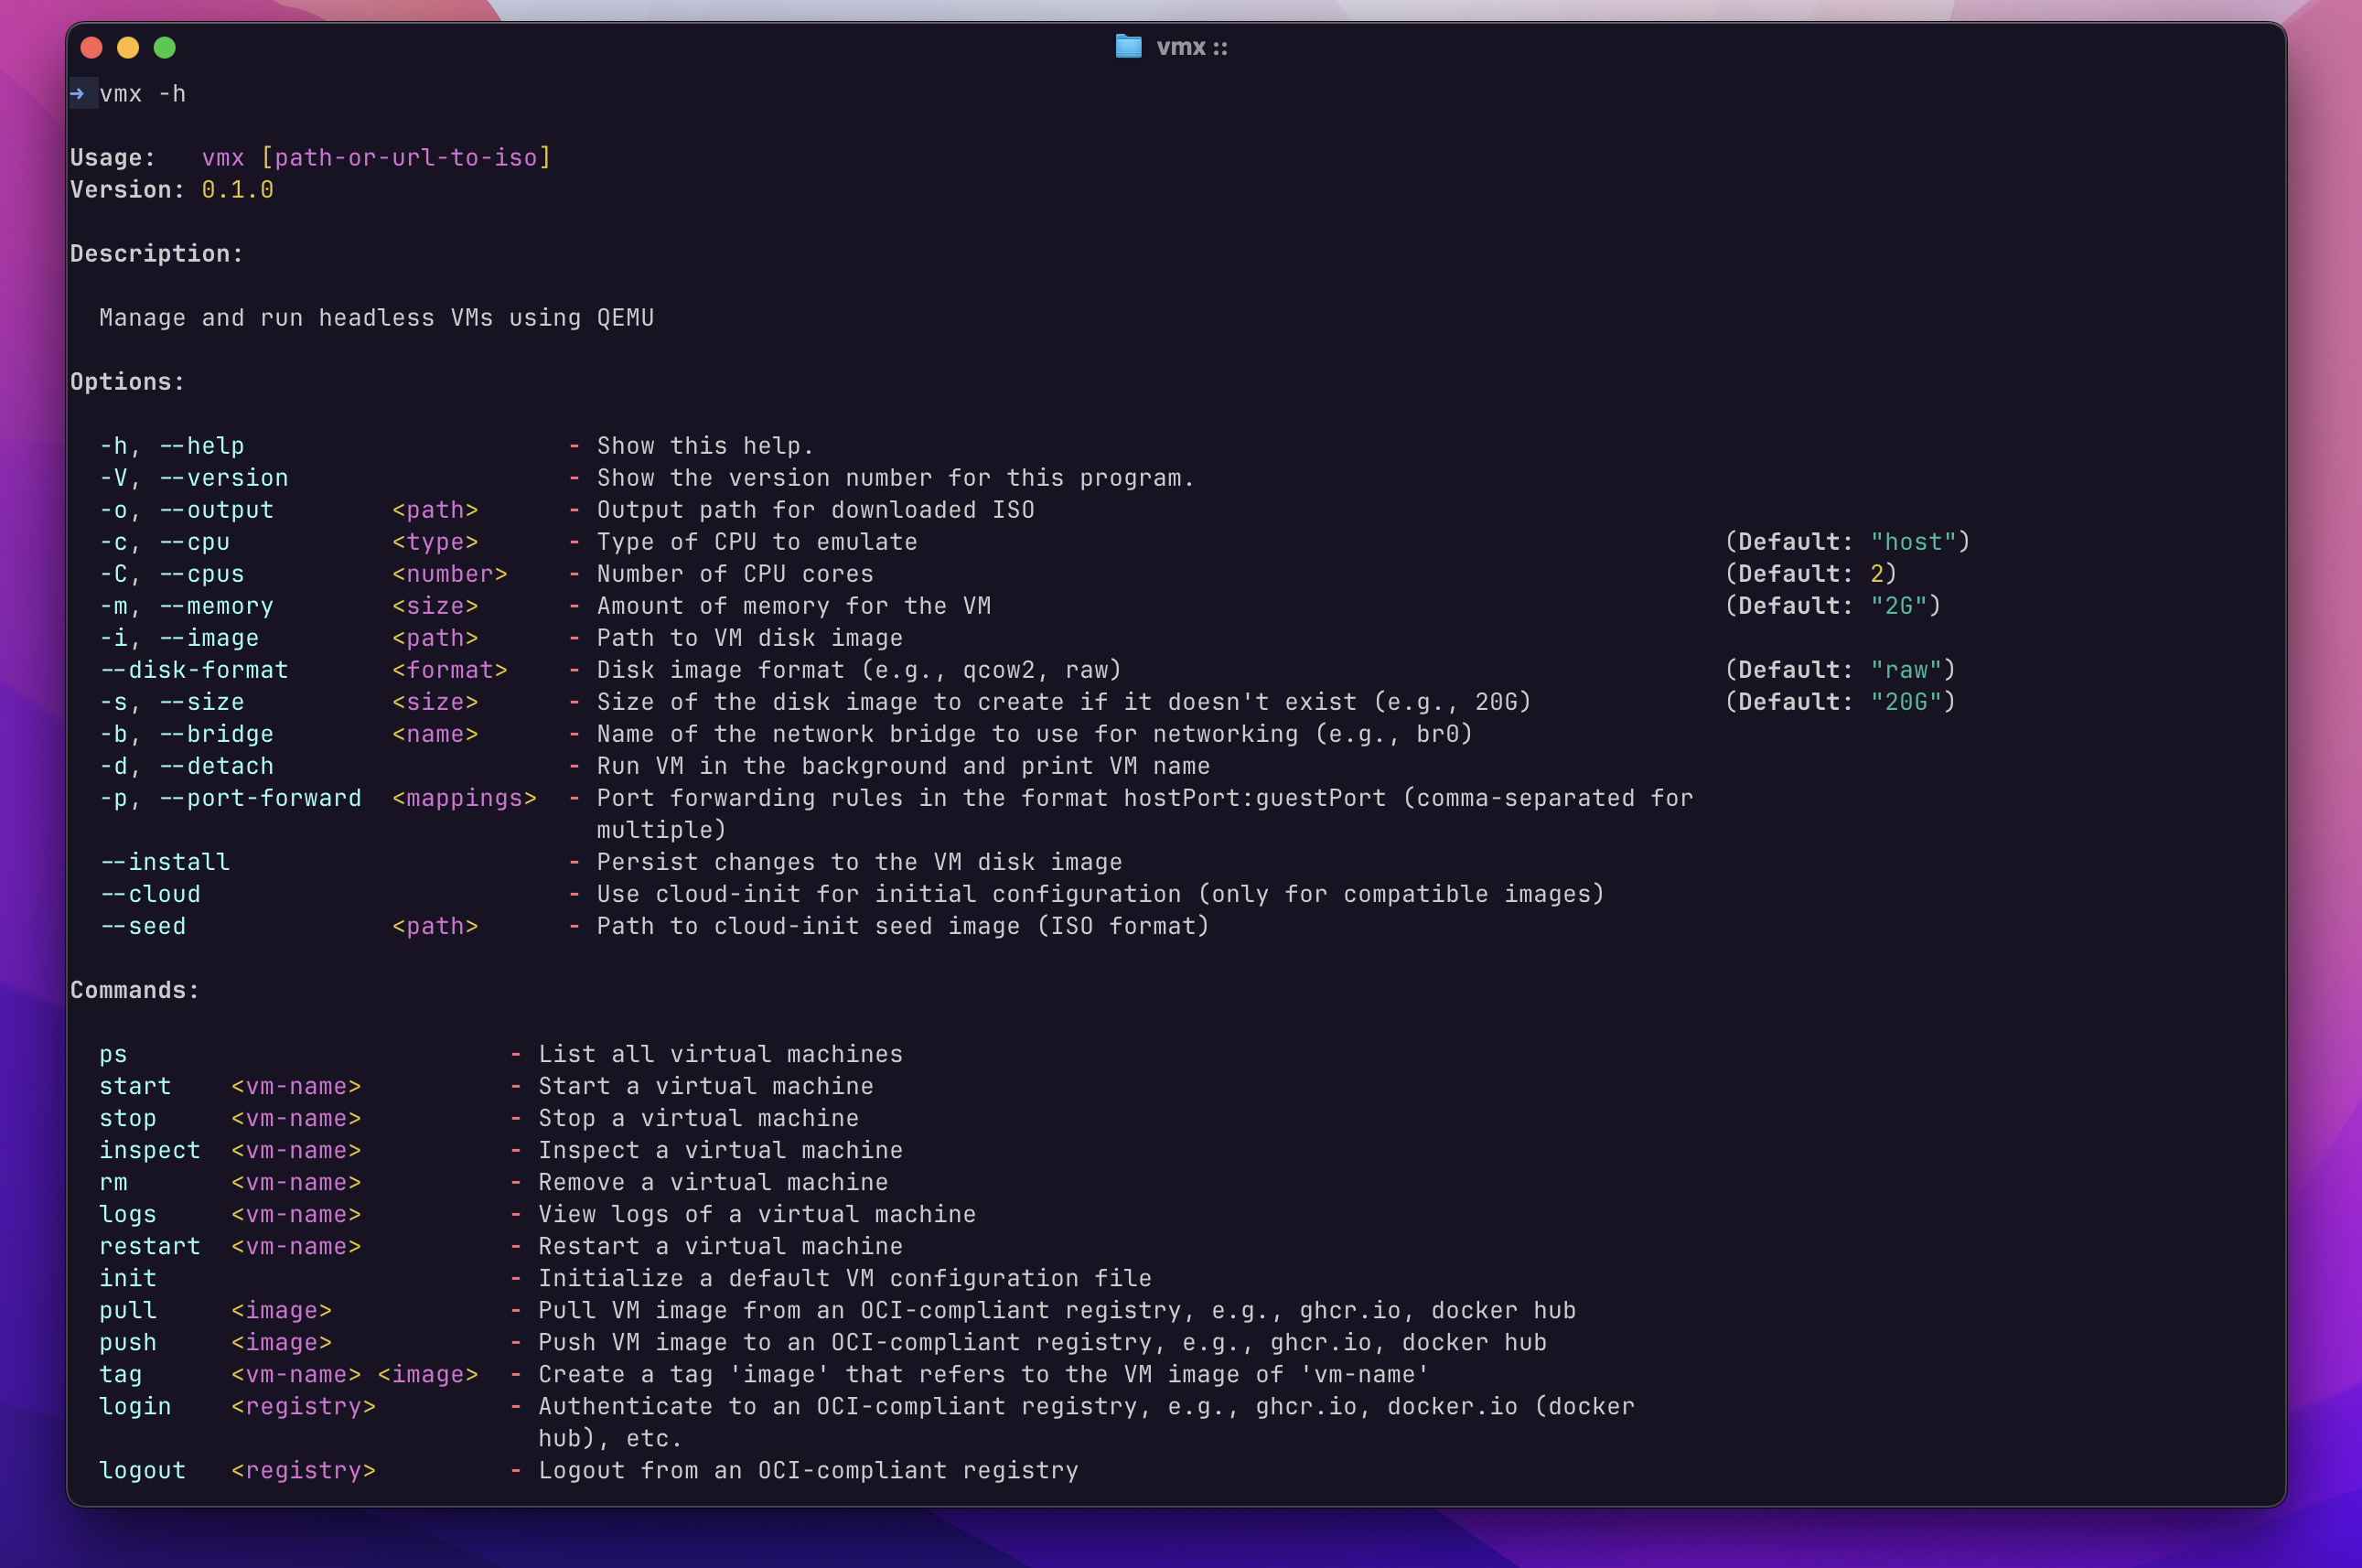Click the default value "host"

point(1912,542)
